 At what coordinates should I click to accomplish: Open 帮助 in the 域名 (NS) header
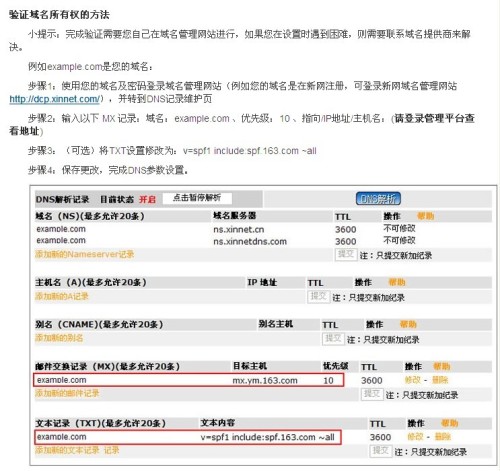point(425,216)
